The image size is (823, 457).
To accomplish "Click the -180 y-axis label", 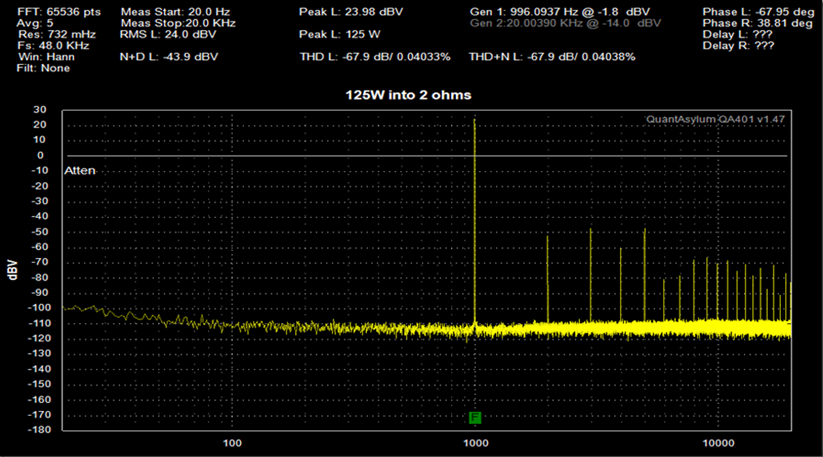I will (39, 430).
